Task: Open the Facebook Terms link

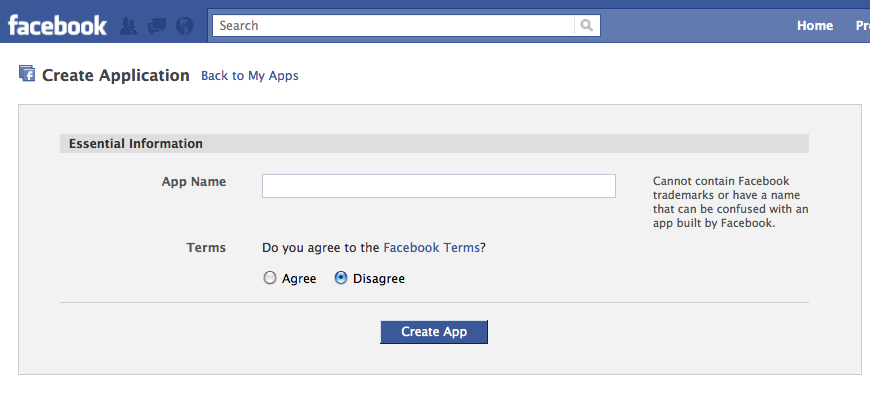Action: 432,247
